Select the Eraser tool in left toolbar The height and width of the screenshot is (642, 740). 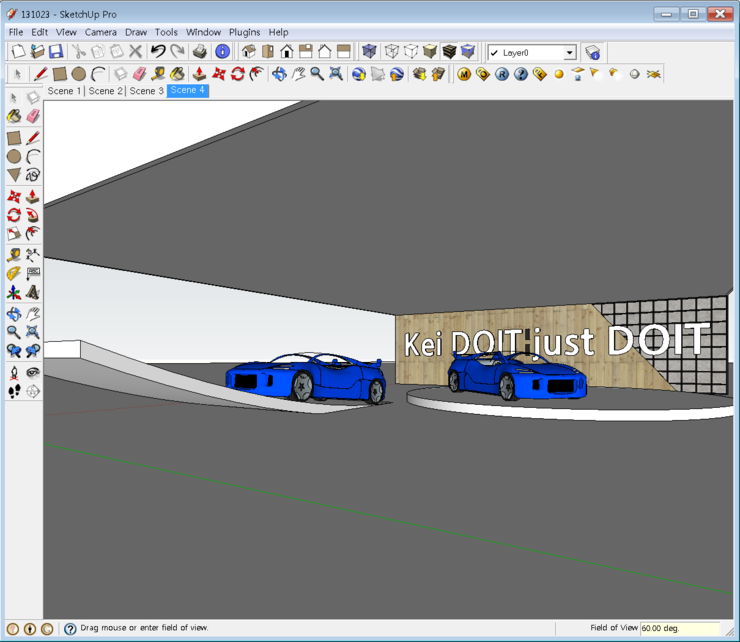click(33, 116)
